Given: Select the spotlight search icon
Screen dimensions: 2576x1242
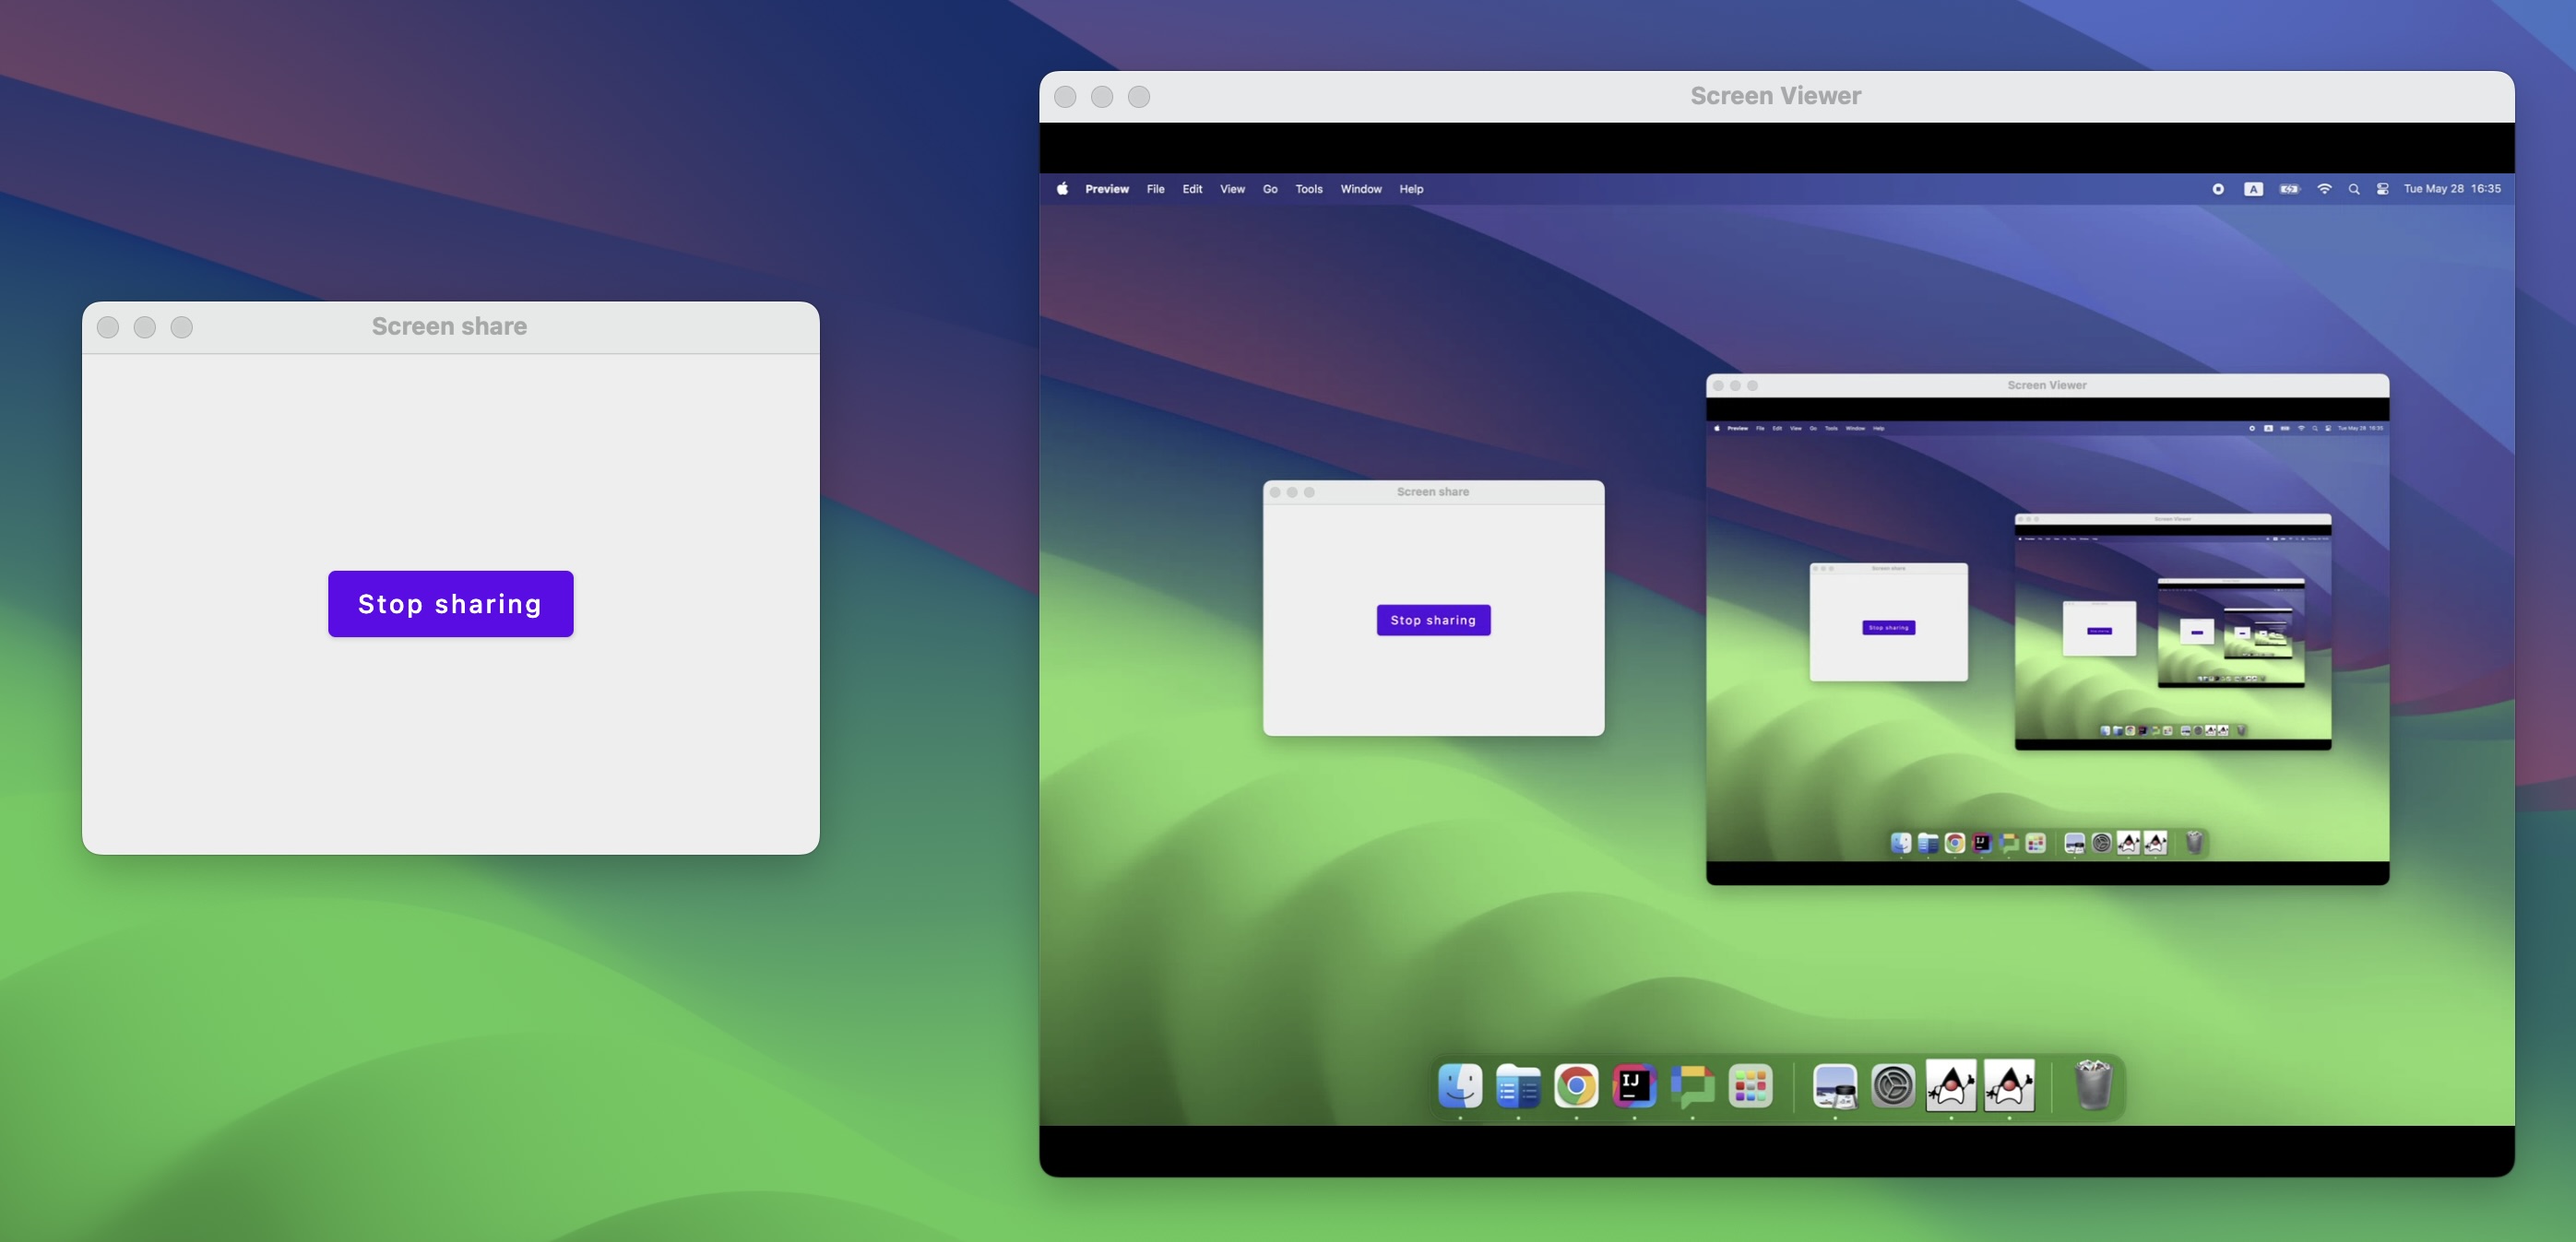Looking at the screenshot, I should 2353,189.
